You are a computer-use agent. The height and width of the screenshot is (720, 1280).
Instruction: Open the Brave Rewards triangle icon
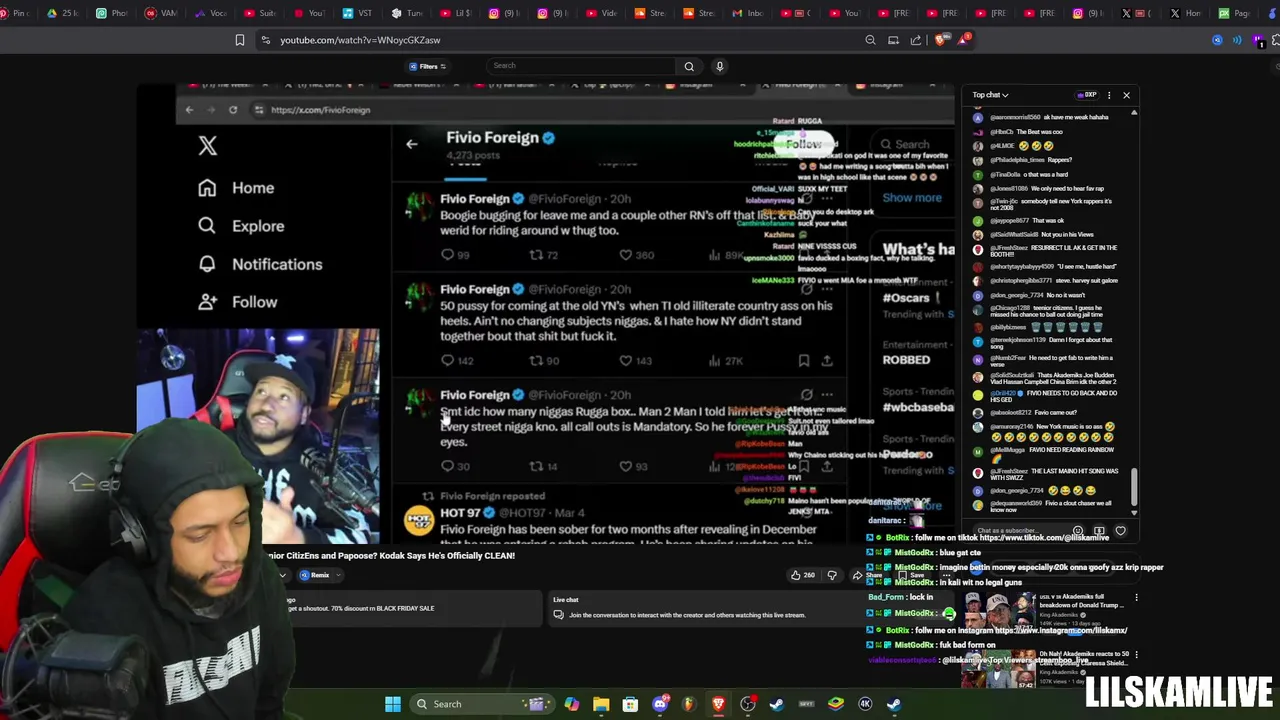(963, 40)
